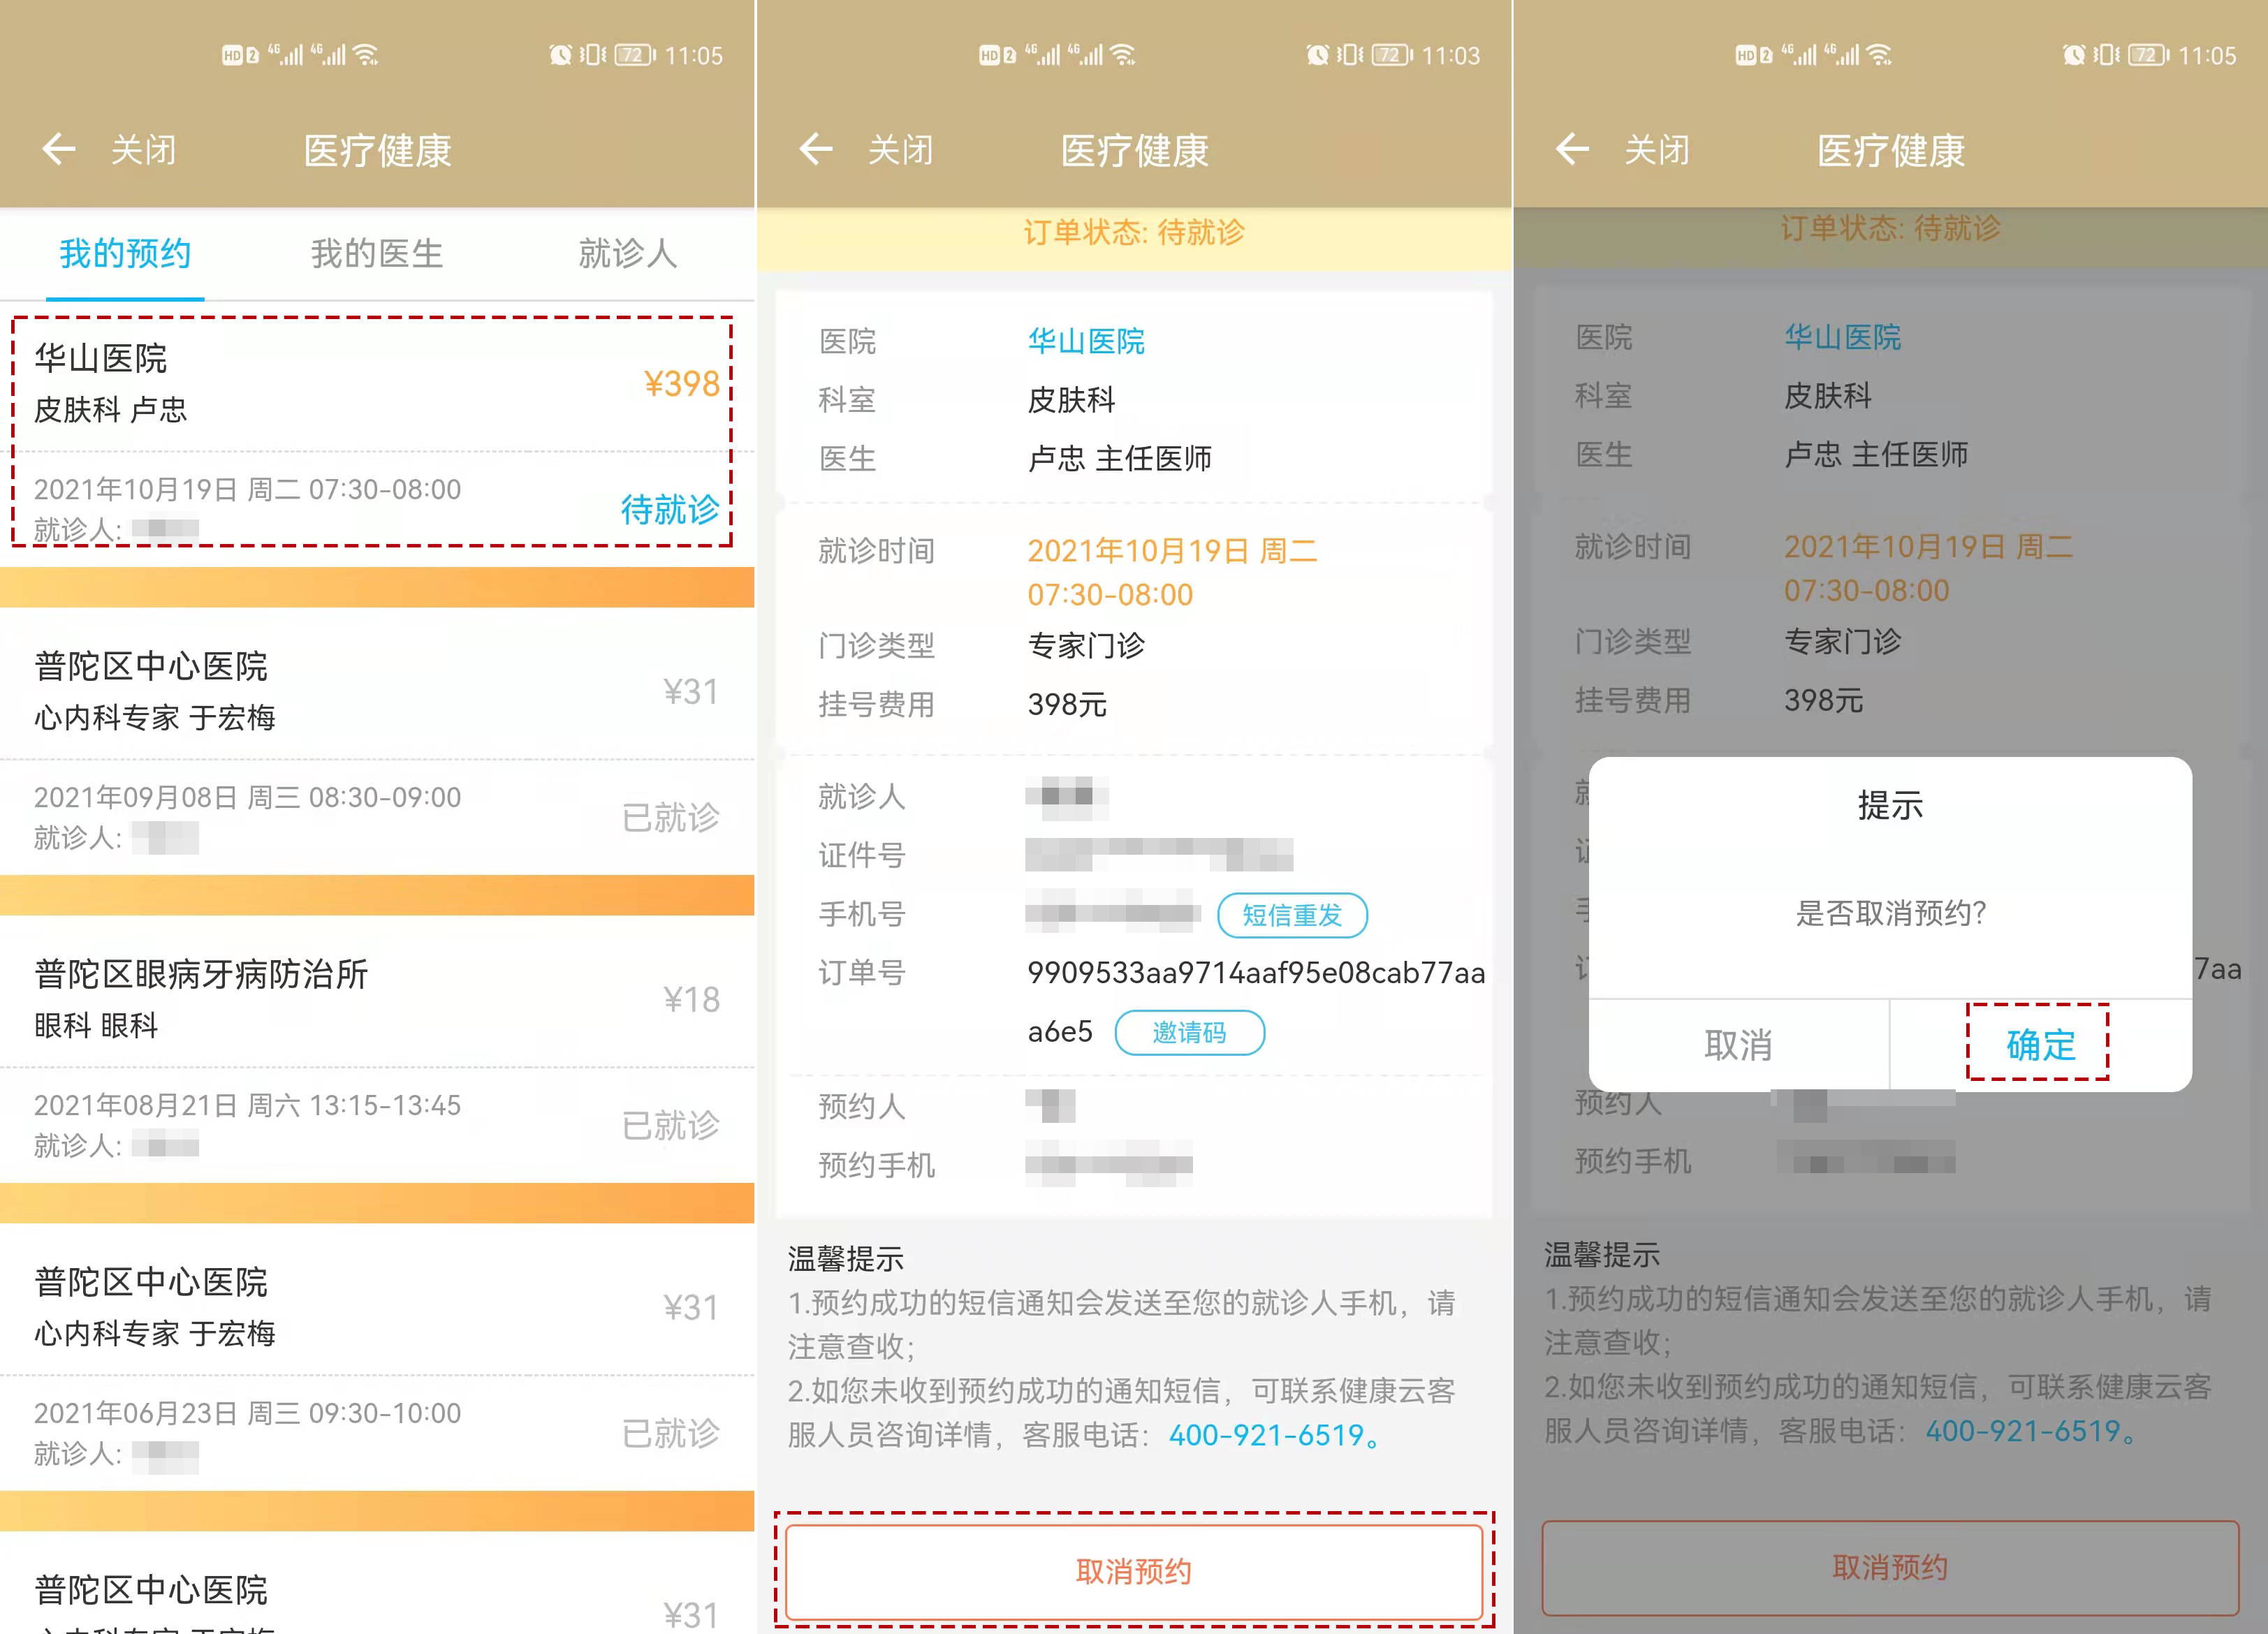Viewport: 2268px width, 1634px height.
Task: Tap 取消预约 button on order detail screen
Action: pyautogui.click(x=1134, y=1571)
